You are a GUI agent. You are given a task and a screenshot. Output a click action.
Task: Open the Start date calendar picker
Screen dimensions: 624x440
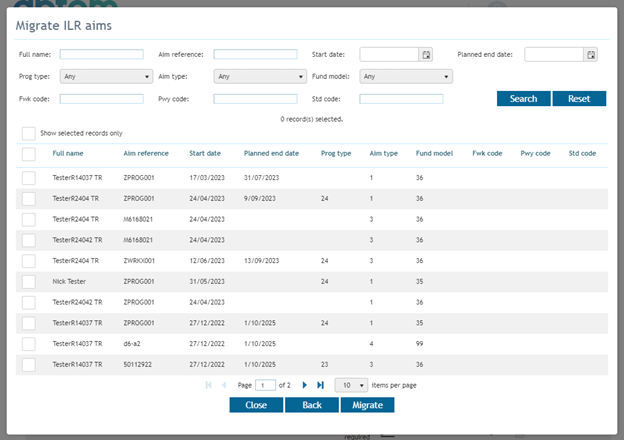click(x=426, y=55)
